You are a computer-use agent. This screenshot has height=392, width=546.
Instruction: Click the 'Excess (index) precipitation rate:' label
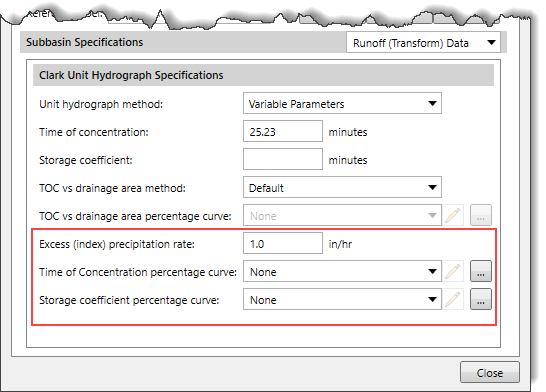(x=117, y=244)
